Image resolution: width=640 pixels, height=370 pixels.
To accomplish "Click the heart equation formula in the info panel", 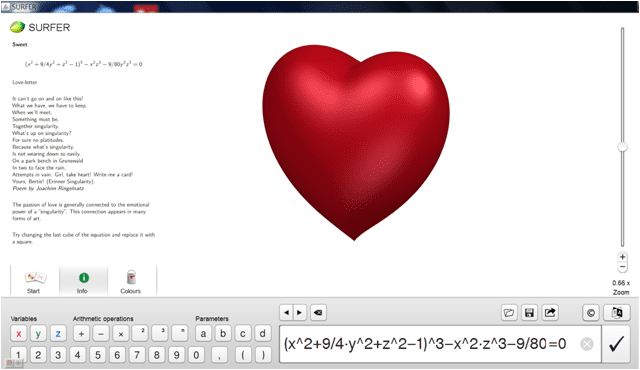I will pyautogui.click(x=83, y=64).
